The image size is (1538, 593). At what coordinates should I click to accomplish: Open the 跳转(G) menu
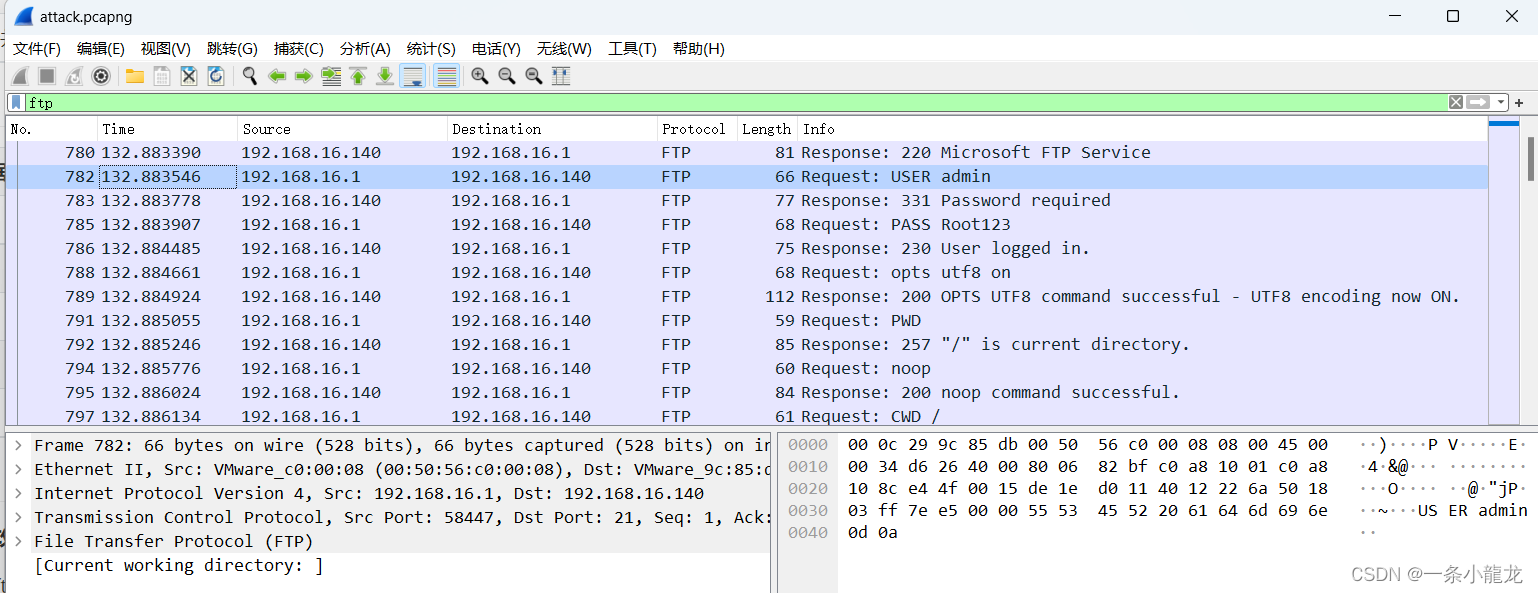point(232,49)
